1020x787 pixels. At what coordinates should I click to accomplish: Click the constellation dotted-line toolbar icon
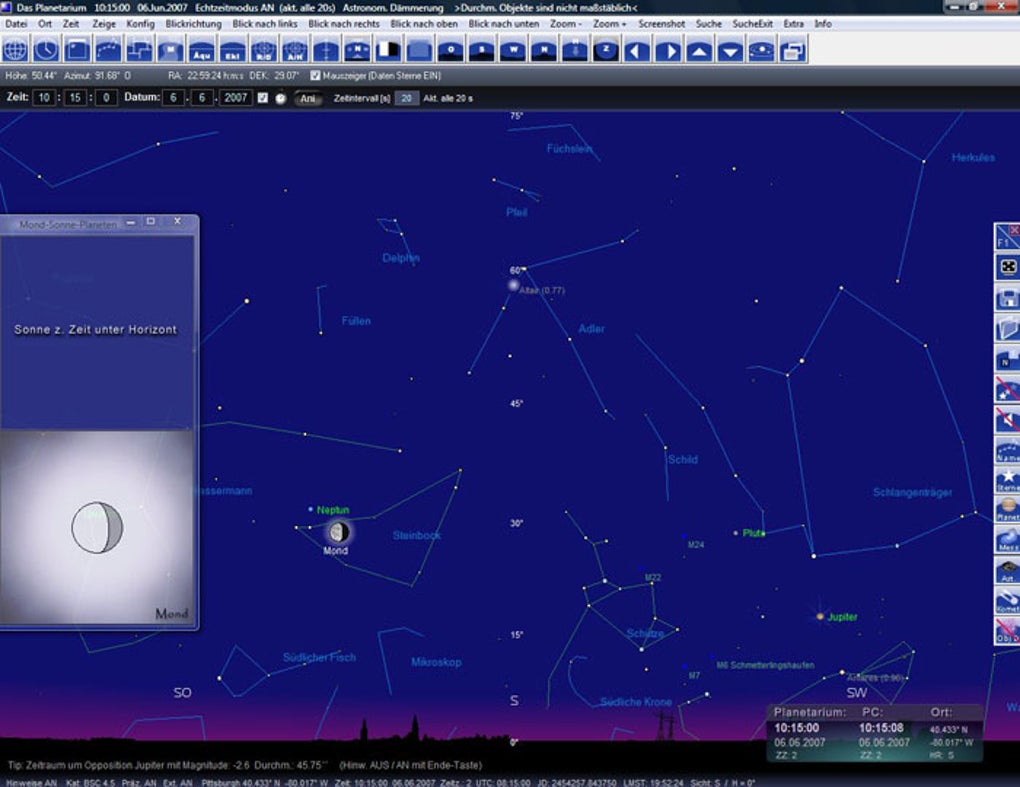pos(108,50)
